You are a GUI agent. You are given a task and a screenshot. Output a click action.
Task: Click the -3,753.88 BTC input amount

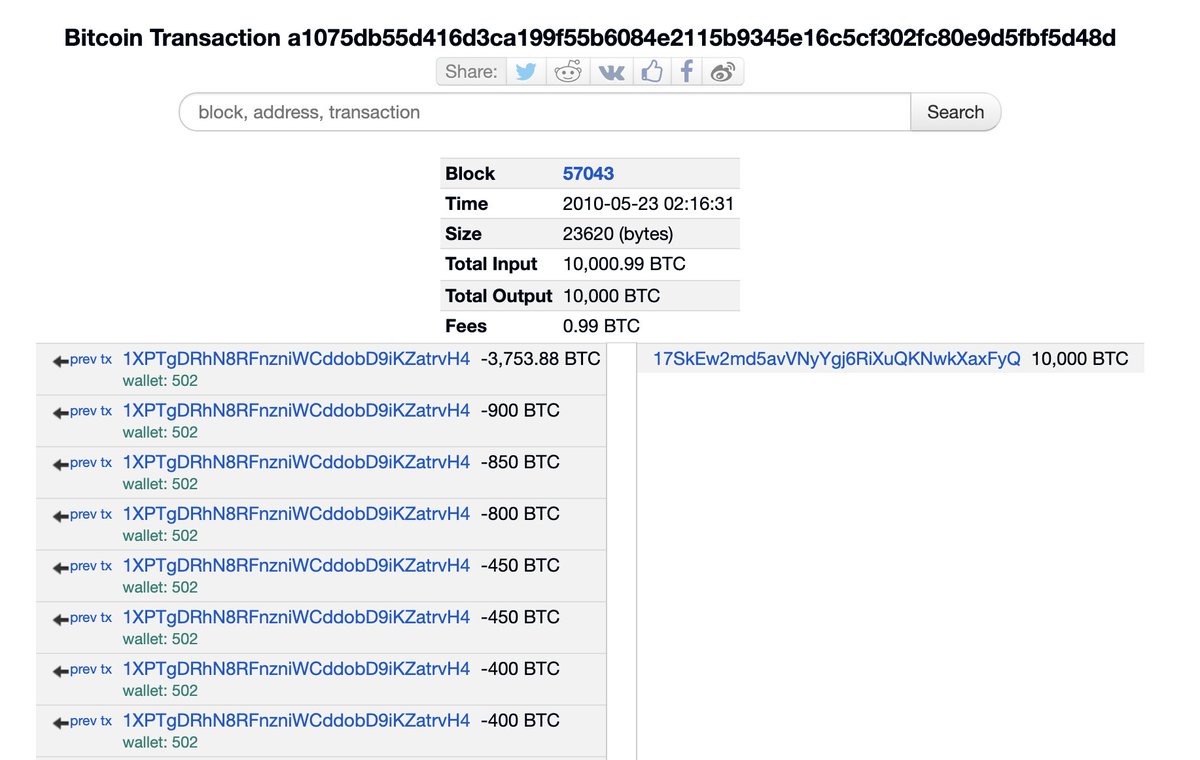coord(540,359)
